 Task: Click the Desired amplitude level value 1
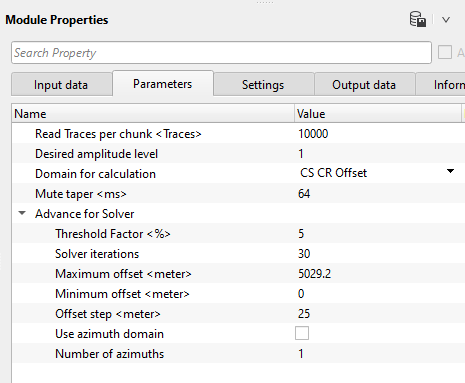click(301, 154)
